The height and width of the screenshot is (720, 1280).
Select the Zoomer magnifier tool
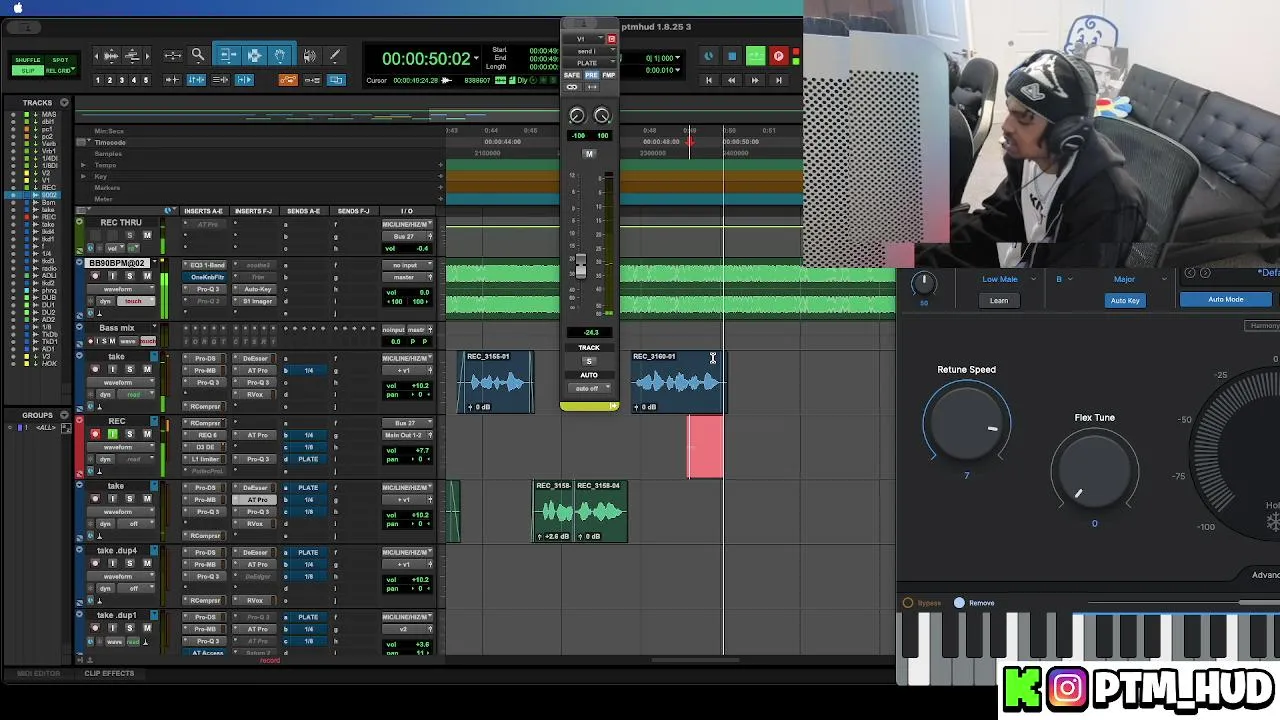tap(198, 56)
